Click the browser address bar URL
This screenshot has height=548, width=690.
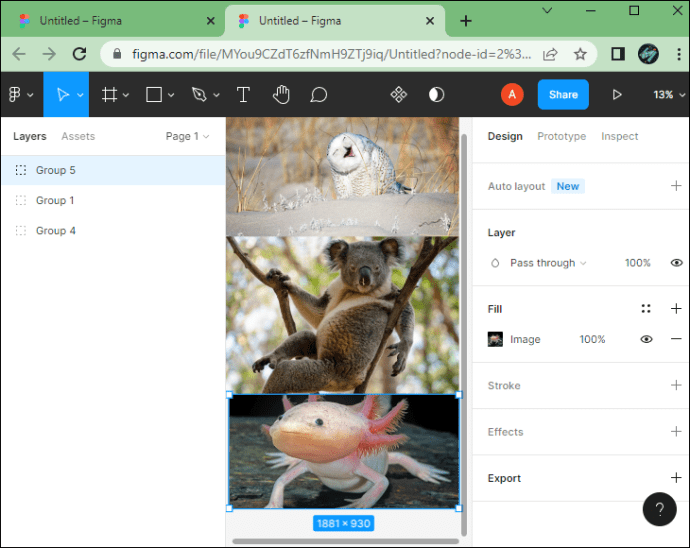coord(331,54)
